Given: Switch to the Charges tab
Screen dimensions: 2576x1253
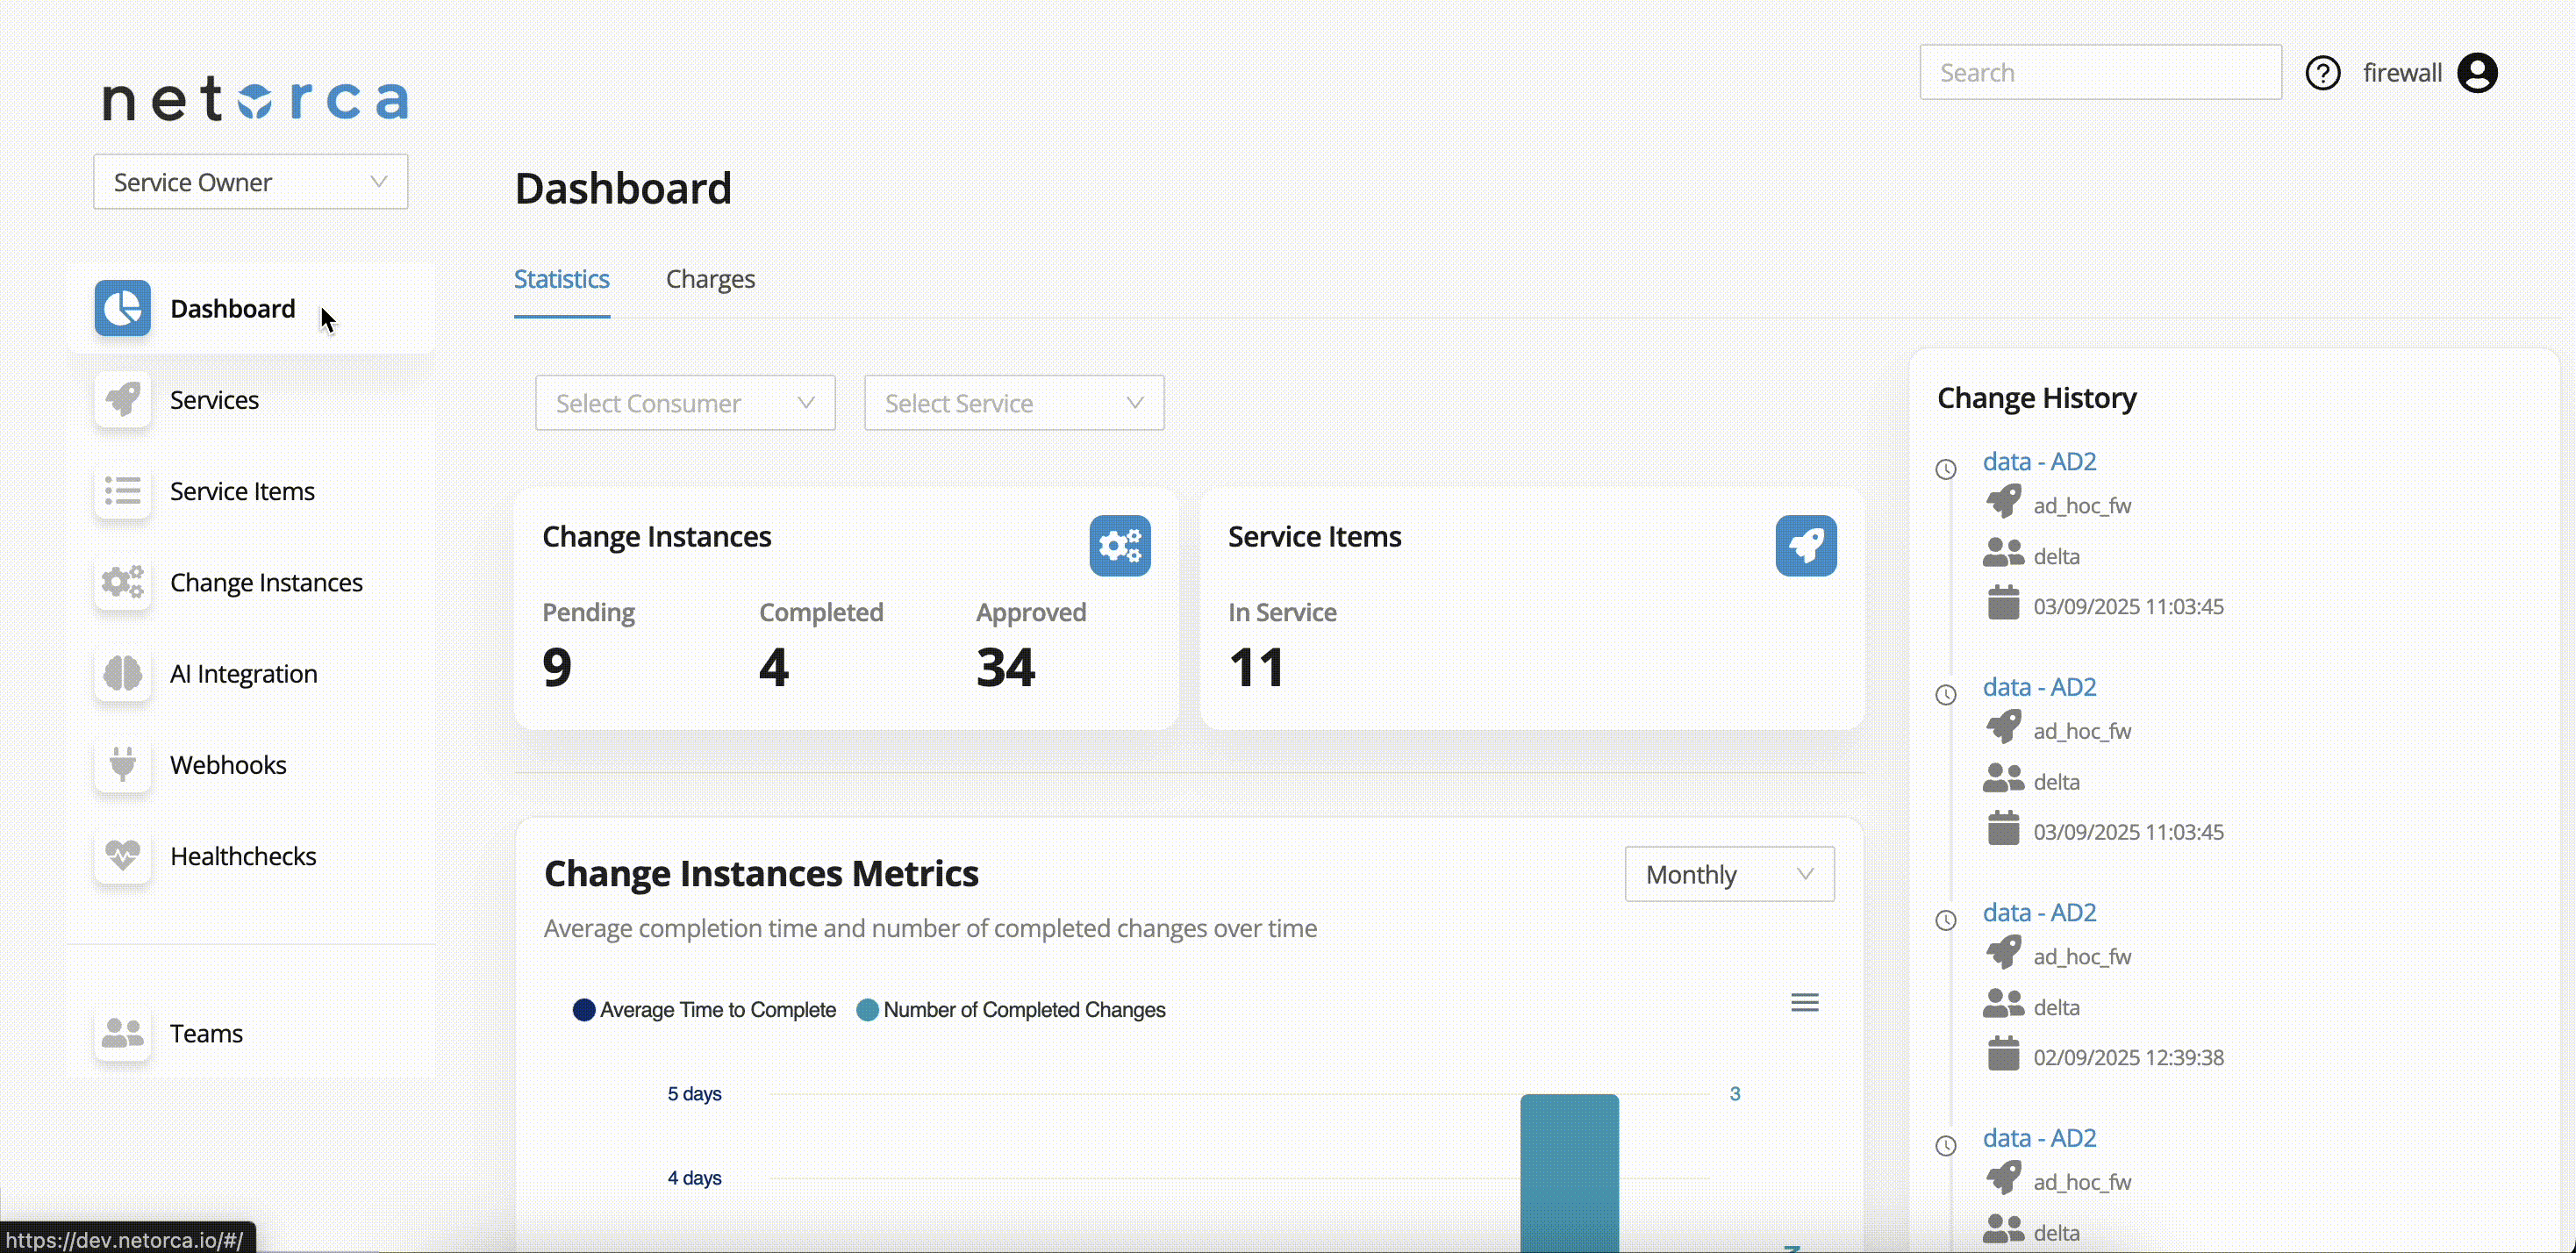Looking at the screenshot, I should 710,279.
